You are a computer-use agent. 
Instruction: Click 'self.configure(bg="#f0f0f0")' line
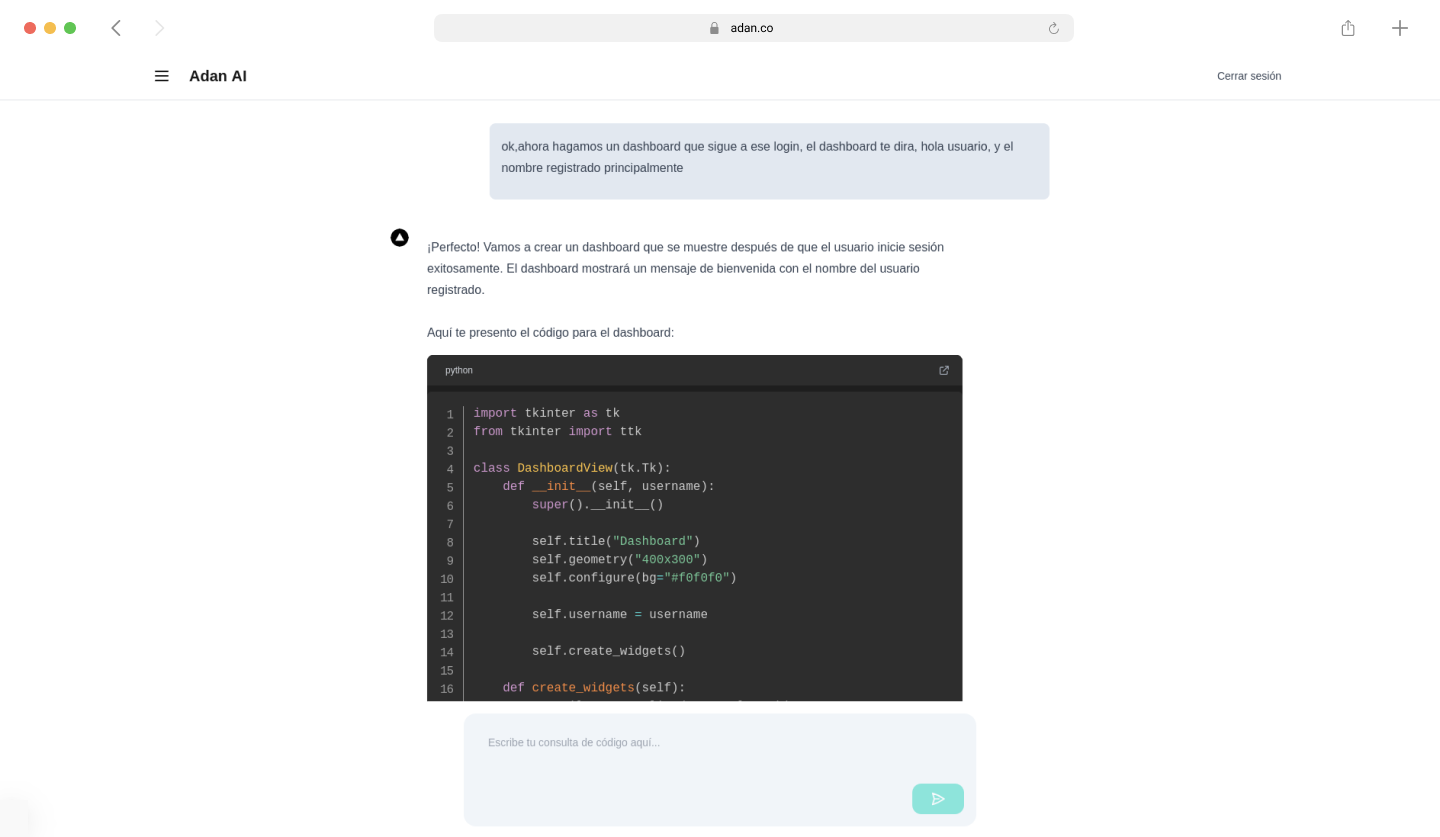(634, 578)
